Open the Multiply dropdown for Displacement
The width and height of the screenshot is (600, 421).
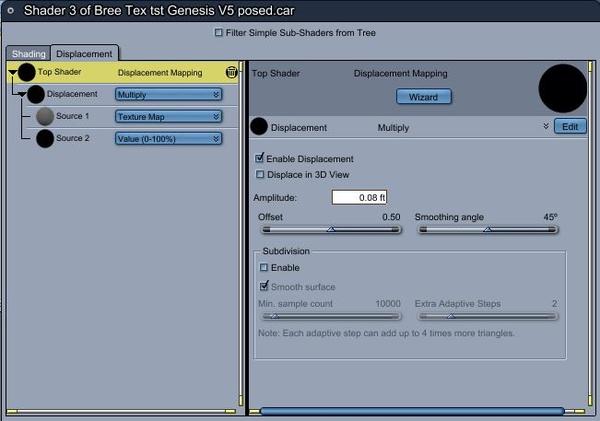[168, 95]
